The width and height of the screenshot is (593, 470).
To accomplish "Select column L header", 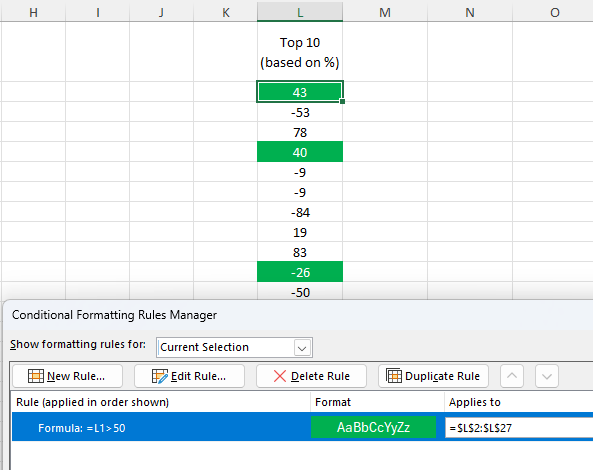I will (300, 12).
